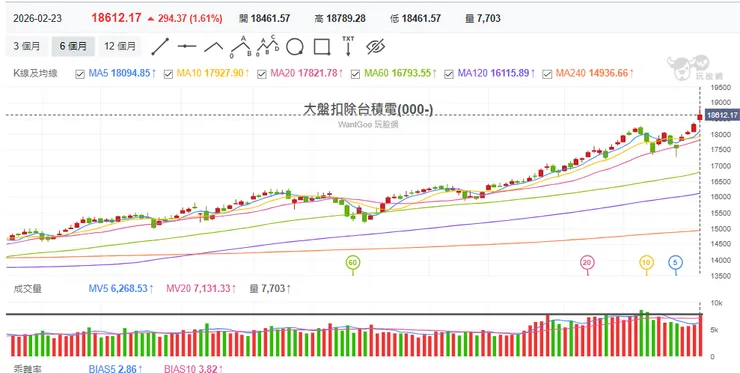Select the 0-A-B wave drawing tool
The height and width of the screenshot is (373, 740).
click(x=241, y=46)
